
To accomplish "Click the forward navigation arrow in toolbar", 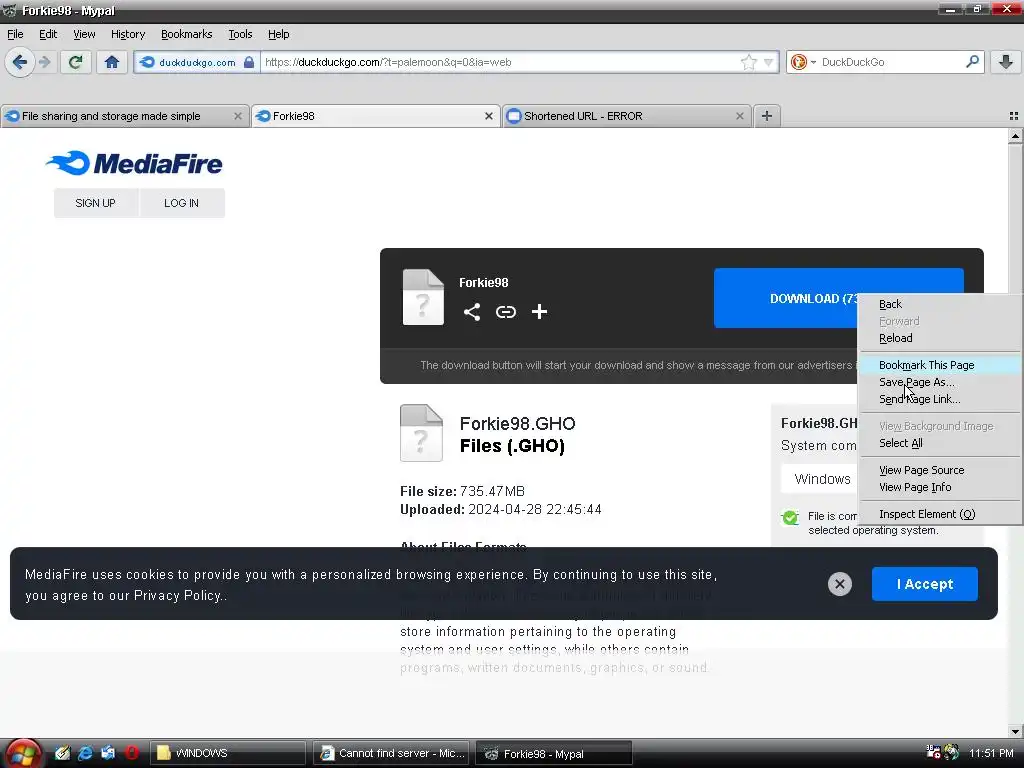I will [x=45, y=62].
